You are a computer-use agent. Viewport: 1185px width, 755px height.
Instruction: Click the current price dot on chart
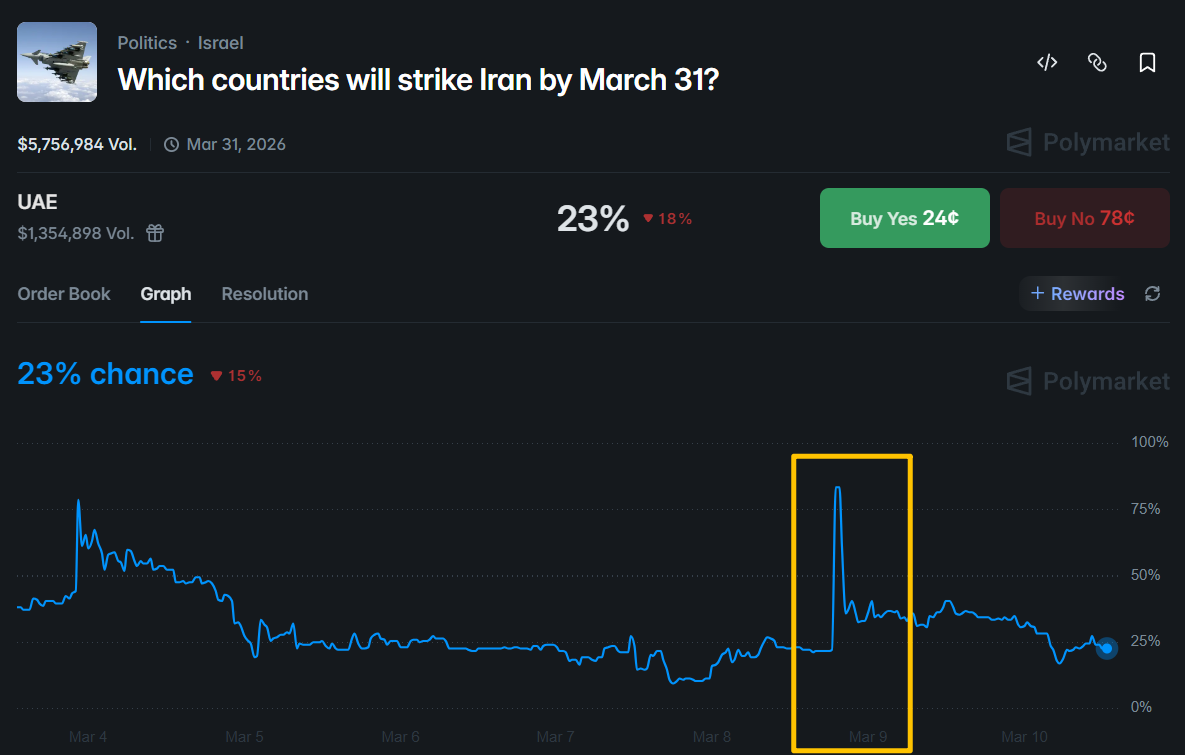pyautogui.click(x=1106, y=649)
